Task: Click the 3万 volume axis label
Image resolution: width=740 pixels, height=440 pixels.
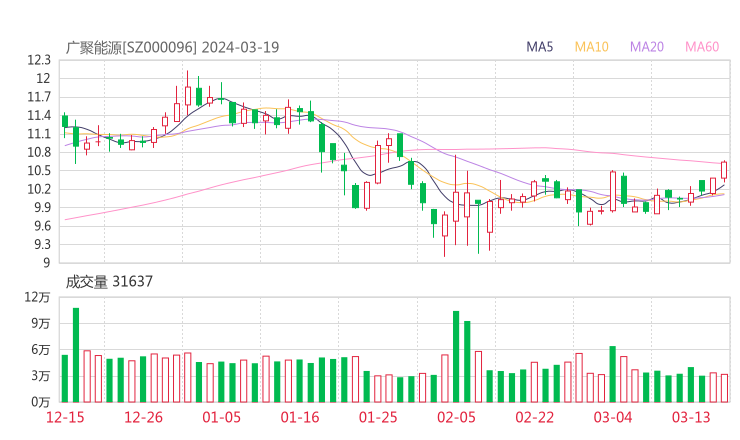Action: point(41,376)
